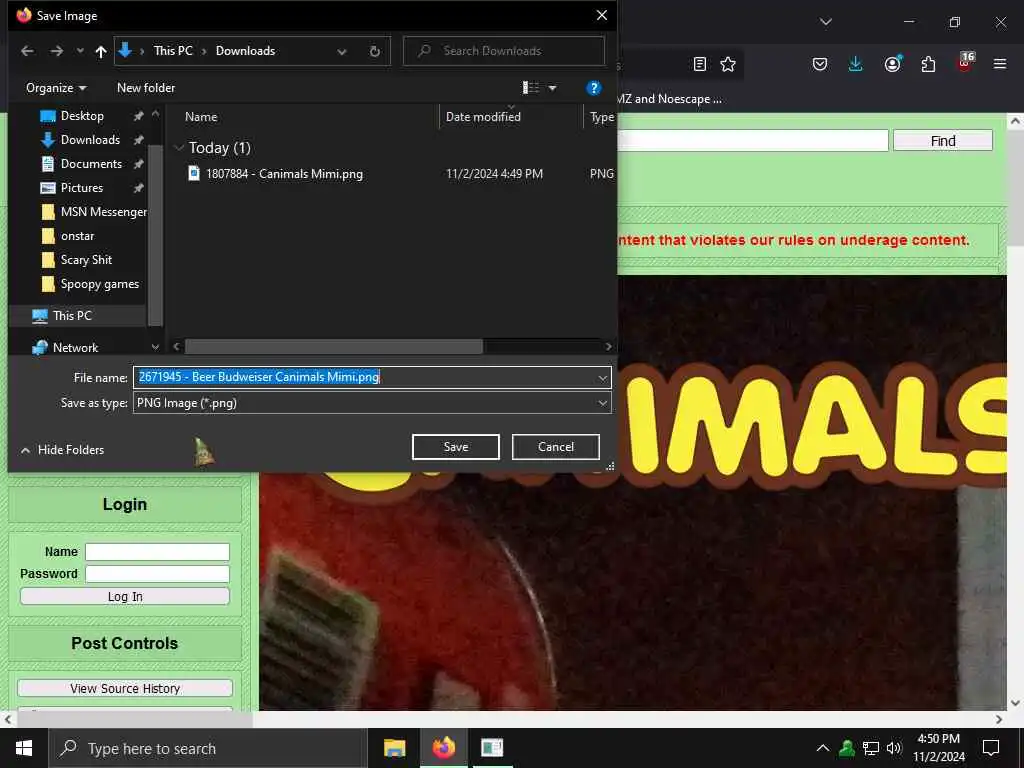Open the notification center icon
Image resolution: width=1024 pixels, height=768 pixels.
[991, 748]
